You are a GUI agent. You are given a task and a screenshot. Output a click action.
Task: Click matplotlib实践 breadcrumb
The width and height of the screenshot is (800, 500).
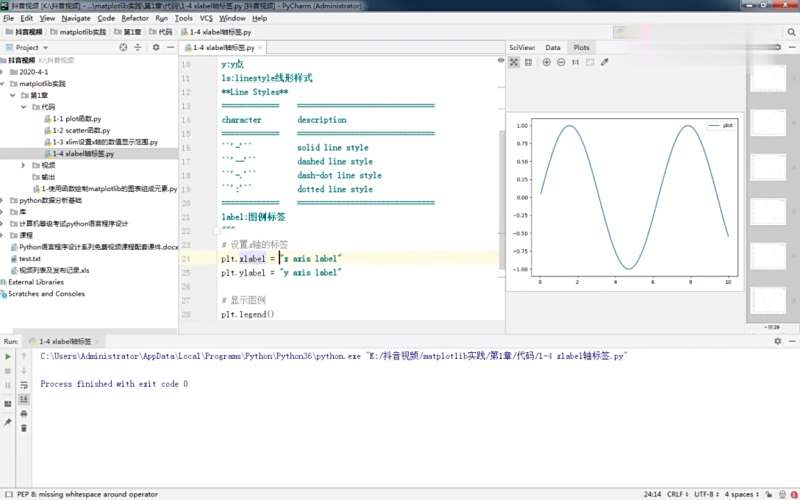click(x=78, y=32)
